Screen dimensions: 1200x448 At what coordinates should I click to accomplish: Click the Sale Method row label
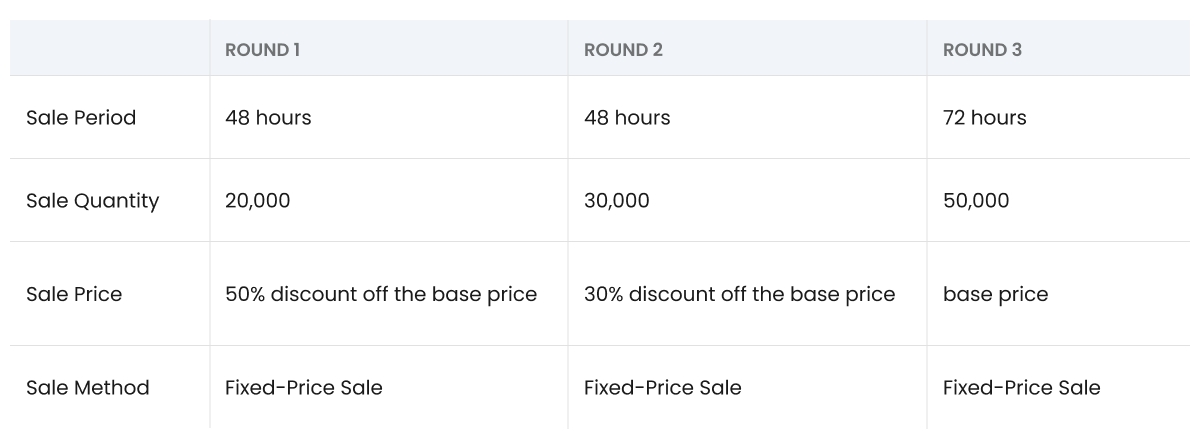point(88,388)
